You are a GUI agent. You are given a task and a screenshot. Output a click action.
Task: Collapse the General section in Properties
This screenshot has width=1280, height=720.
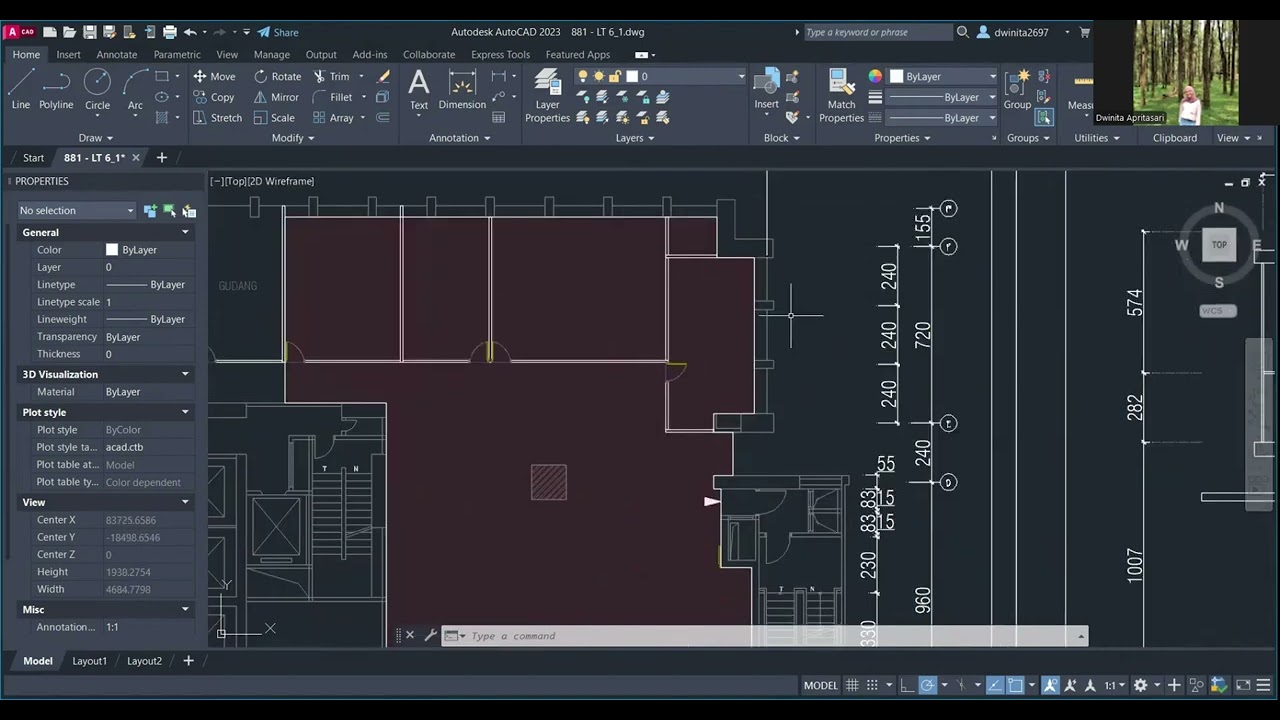(185, 232)
